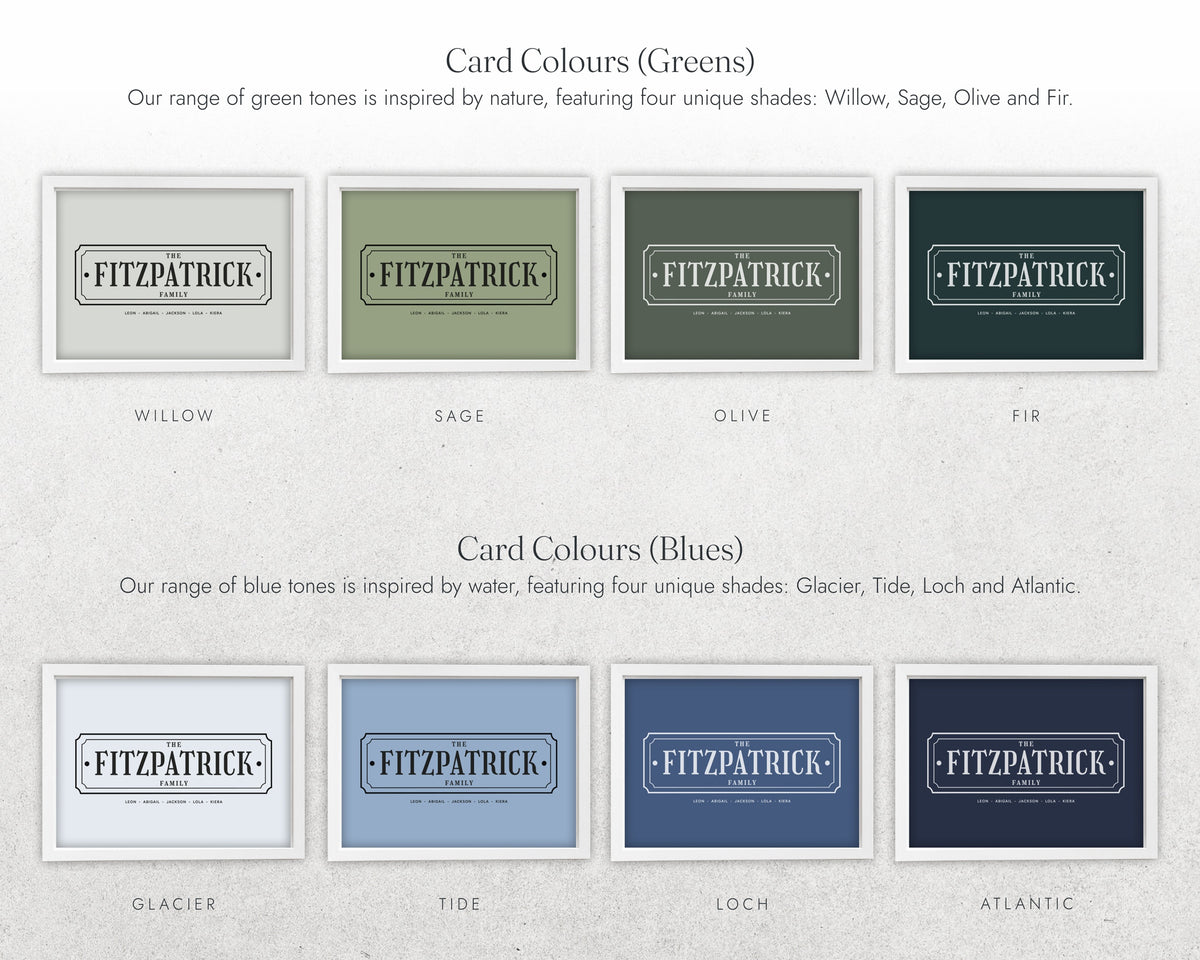Image resolution: width=1200 pixels, height=960 pixels.
Task: Pick the Loch blue framed card
Action: tap(742, 763)
